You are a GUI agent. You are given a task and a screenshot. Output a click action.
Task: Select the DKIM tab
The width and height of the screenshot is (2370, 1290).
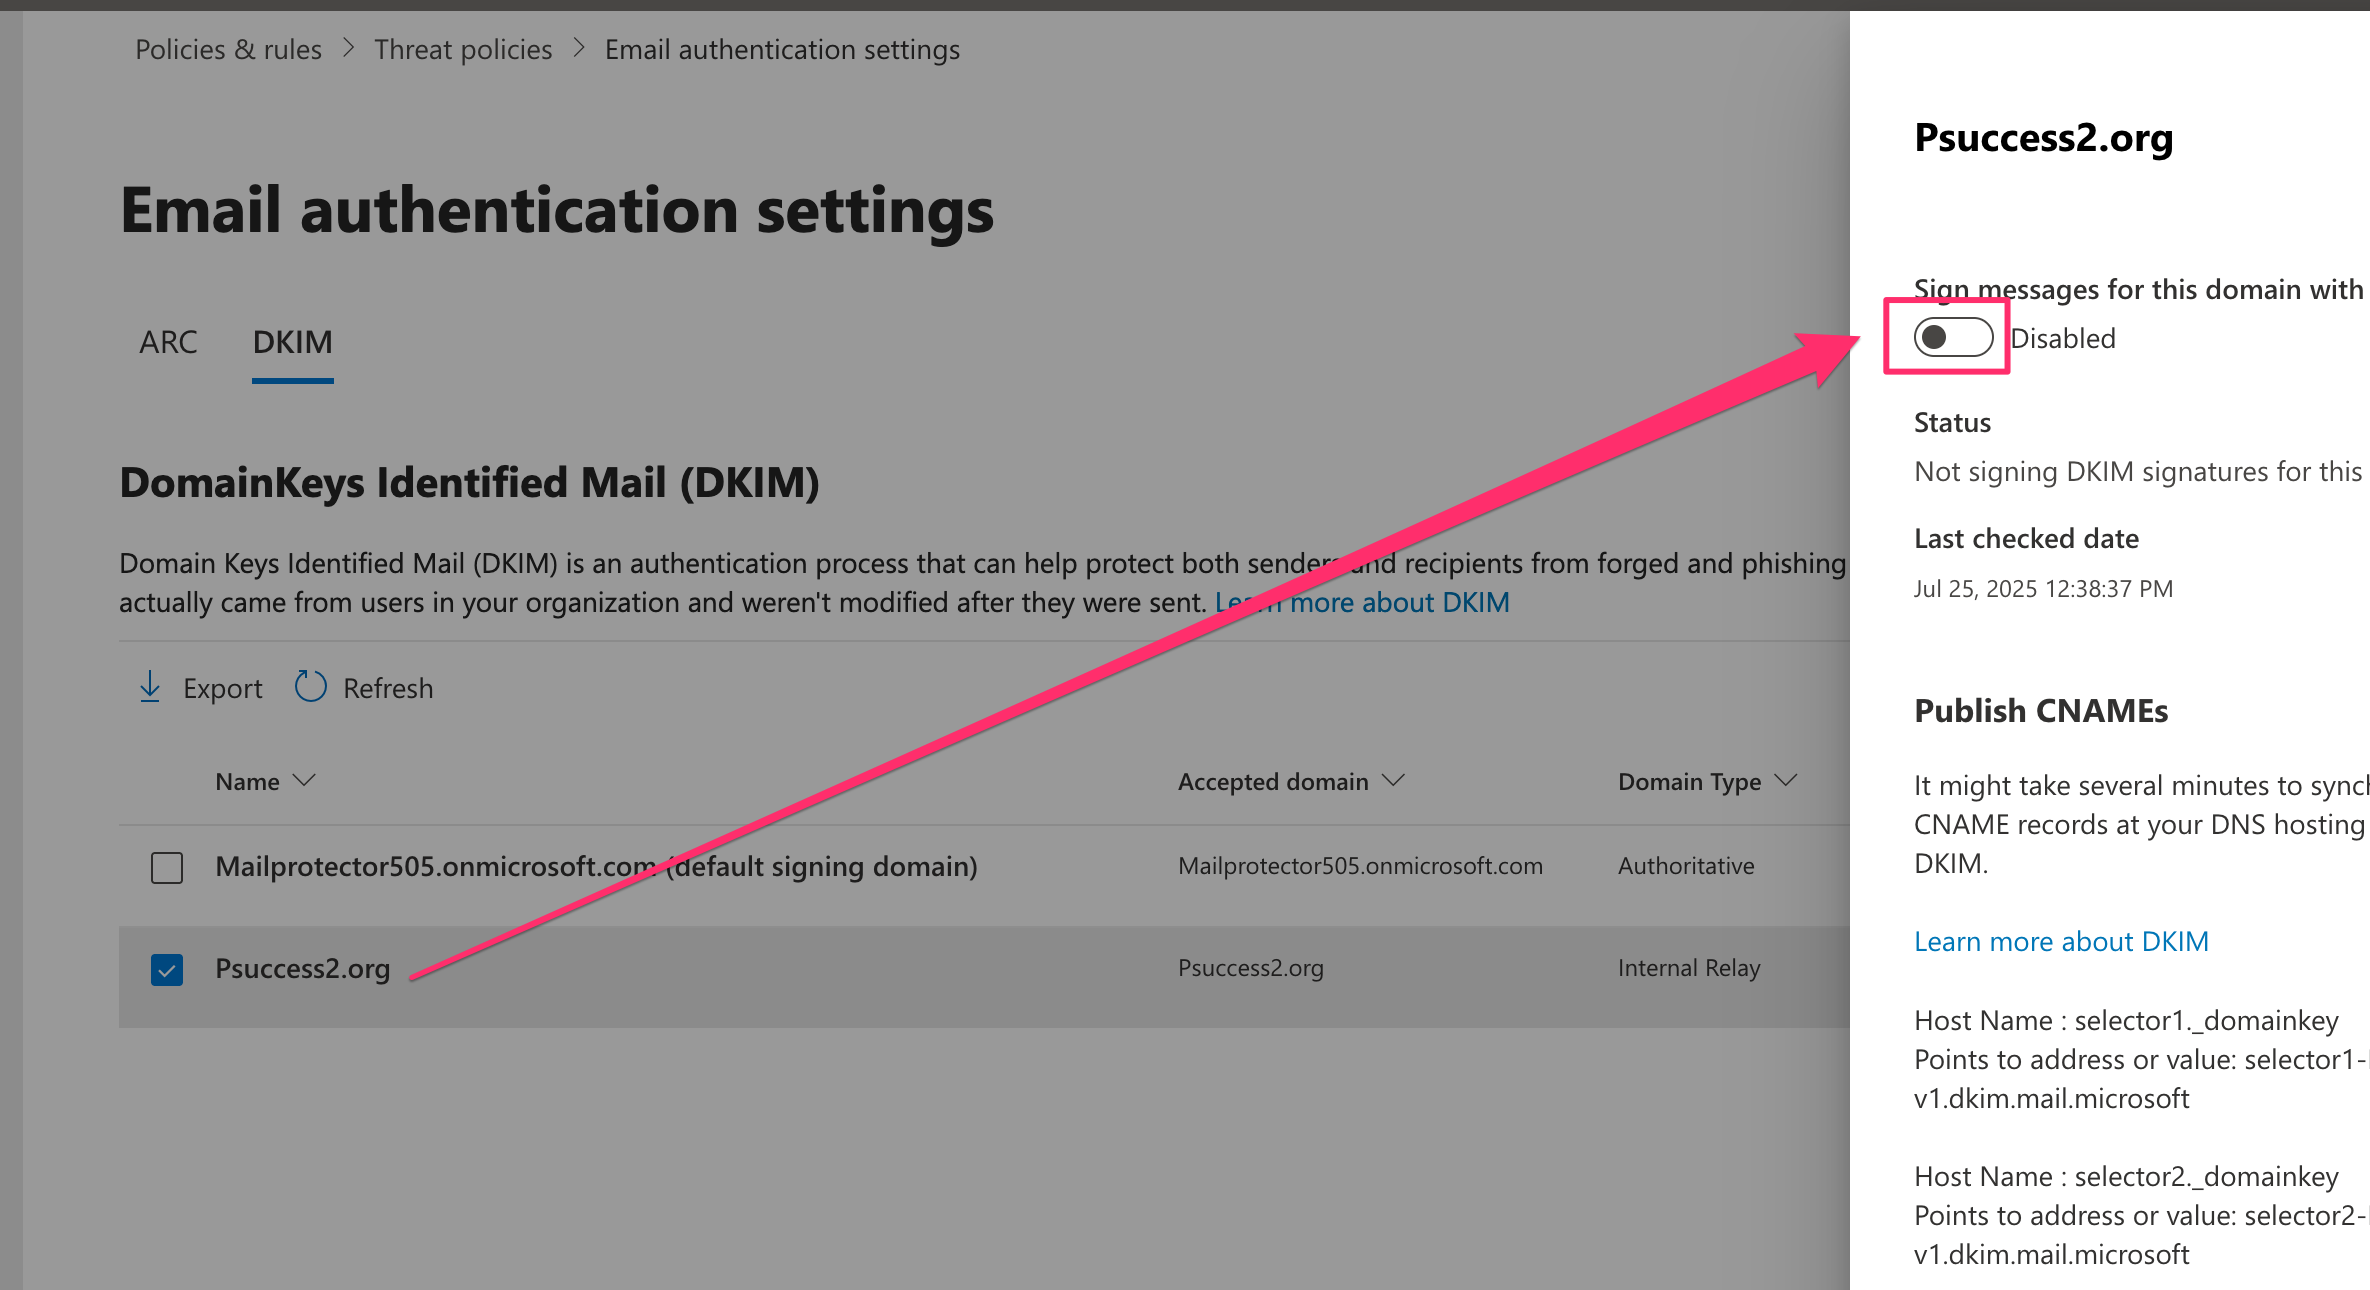click(292, 342)
